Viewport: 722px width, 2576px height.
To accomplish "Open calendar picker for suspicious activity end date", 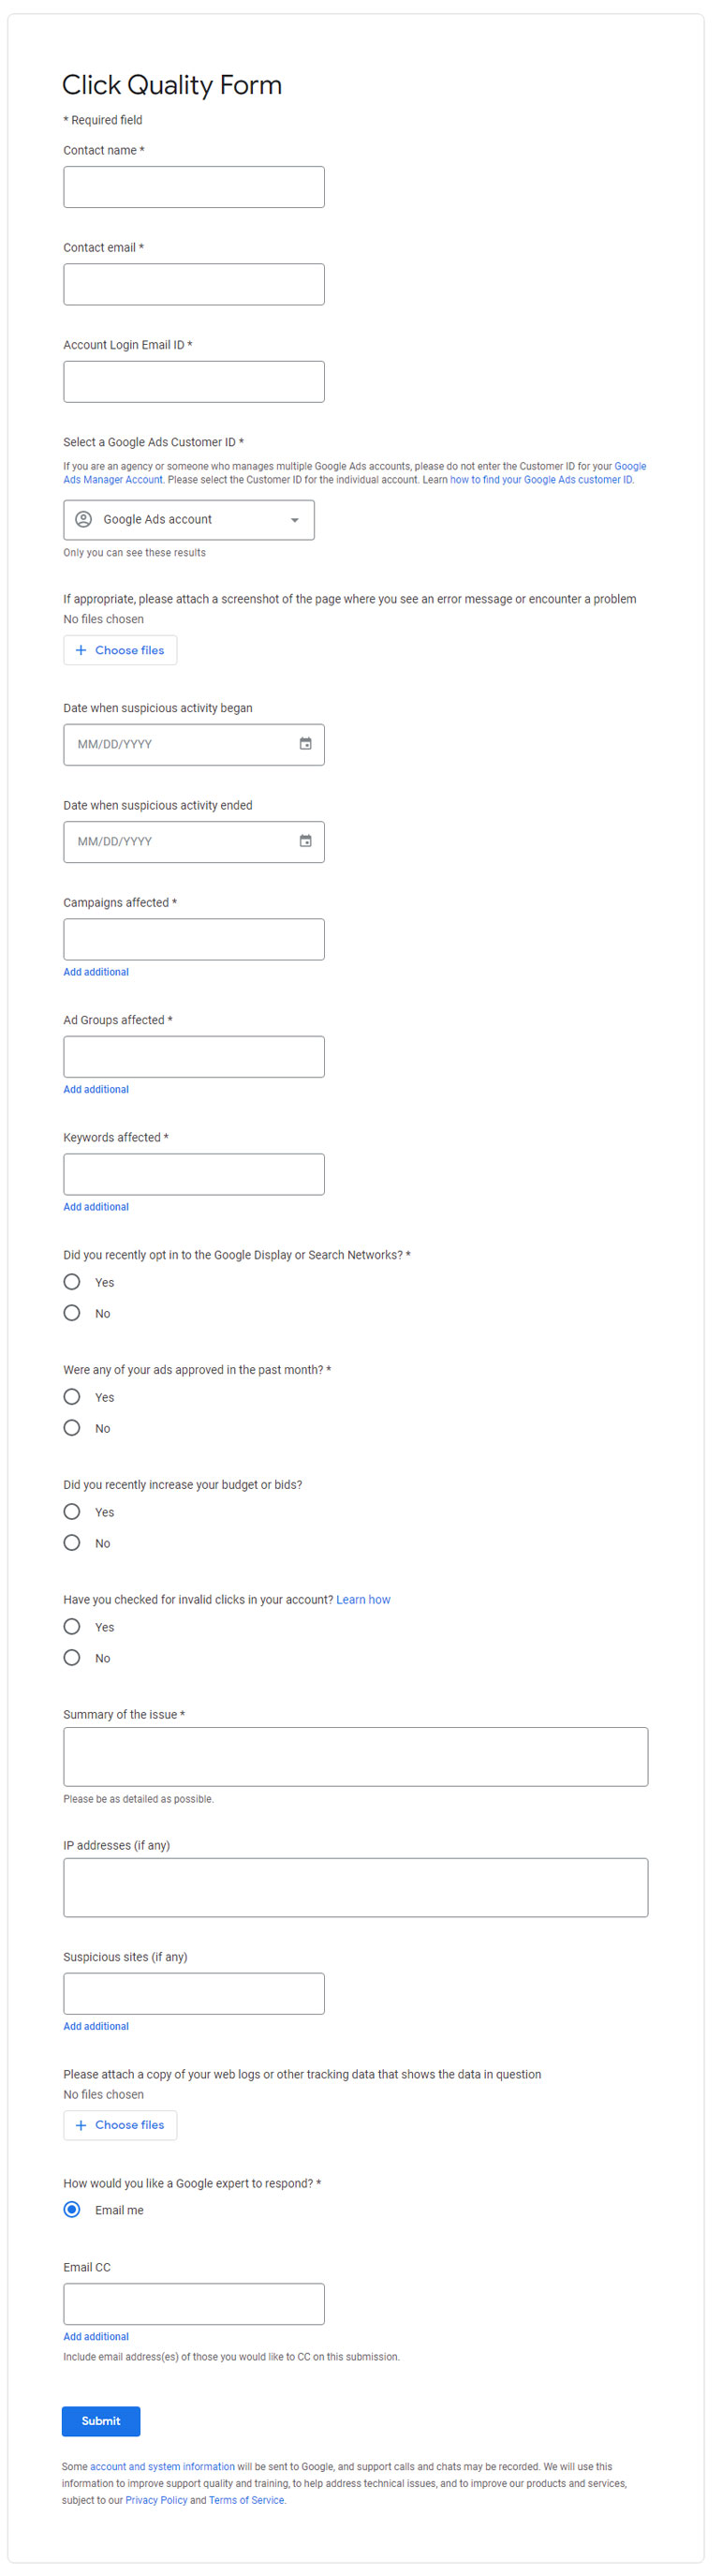I will (x=308, y=841).
